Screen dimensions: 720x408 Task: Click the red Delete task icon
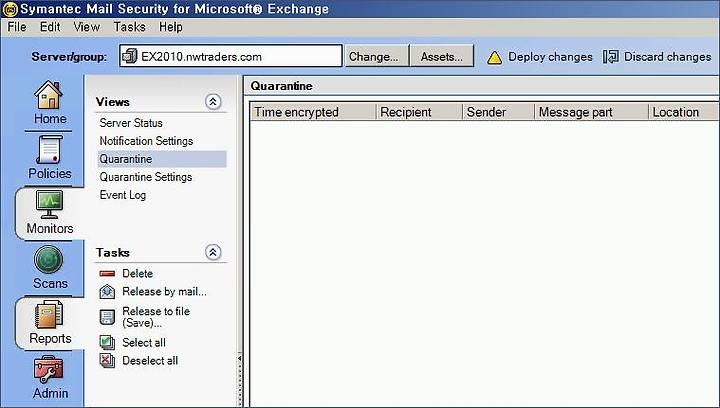pyautogui.click(x=107, y=274)
